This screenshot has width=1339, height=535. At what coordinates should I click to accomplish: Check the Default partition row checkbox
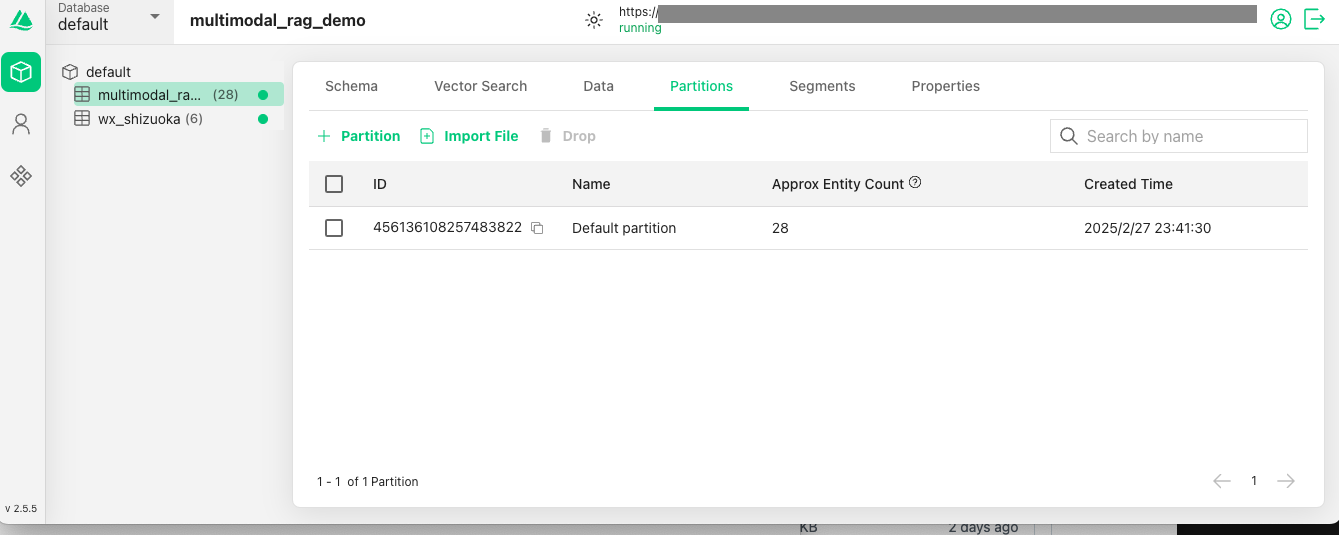point(334,228)
